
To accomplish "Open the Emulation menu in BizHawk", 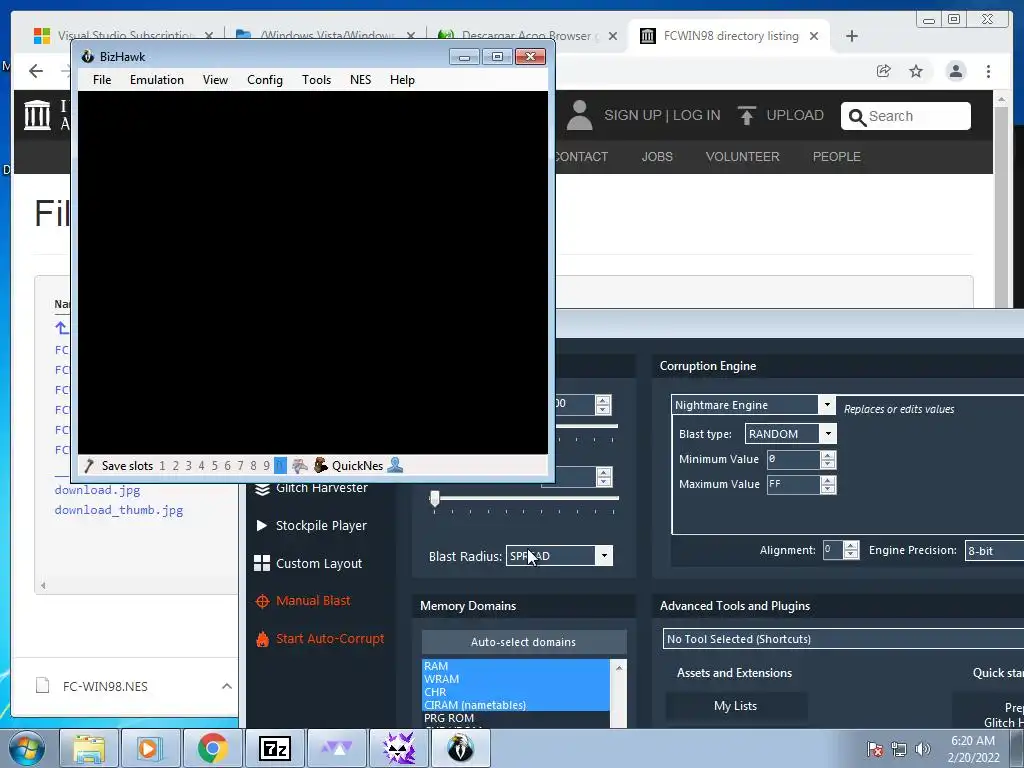I will point(157,80).
